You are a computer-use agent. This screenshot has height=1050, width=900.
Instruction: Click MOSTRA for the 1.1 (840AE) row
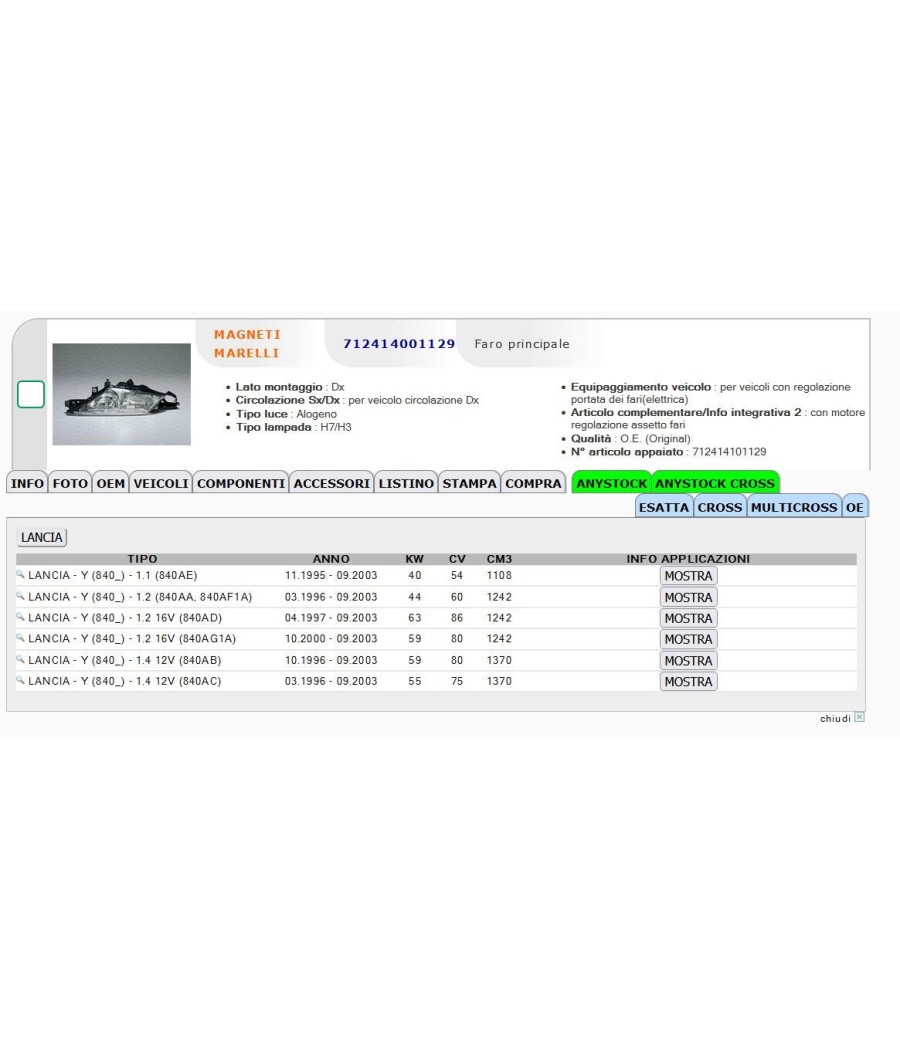tap(688, 576)
